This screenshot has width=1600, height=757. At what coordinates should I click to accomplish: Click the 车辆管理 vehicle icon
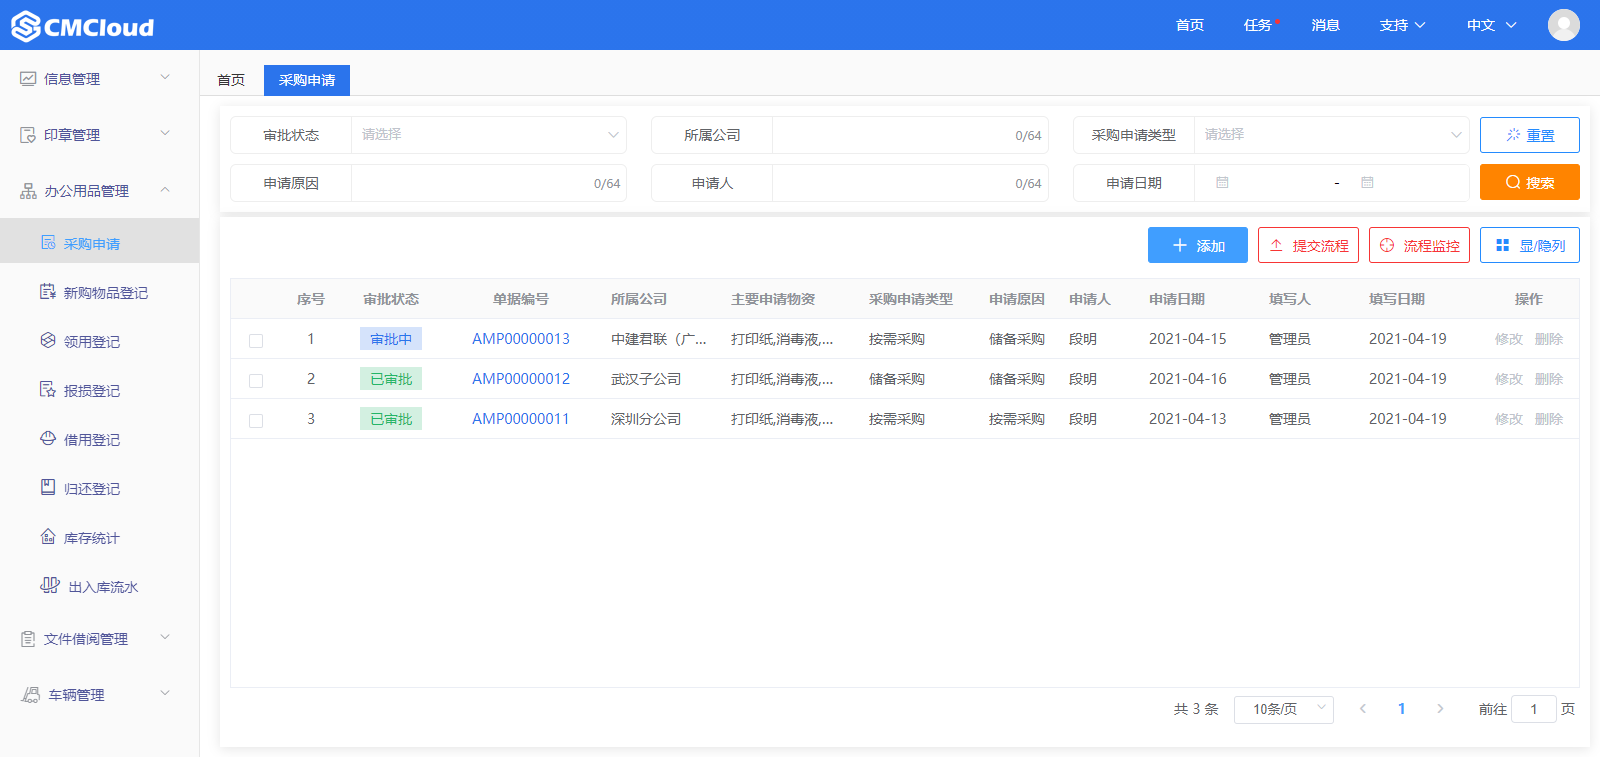[31, 694]
